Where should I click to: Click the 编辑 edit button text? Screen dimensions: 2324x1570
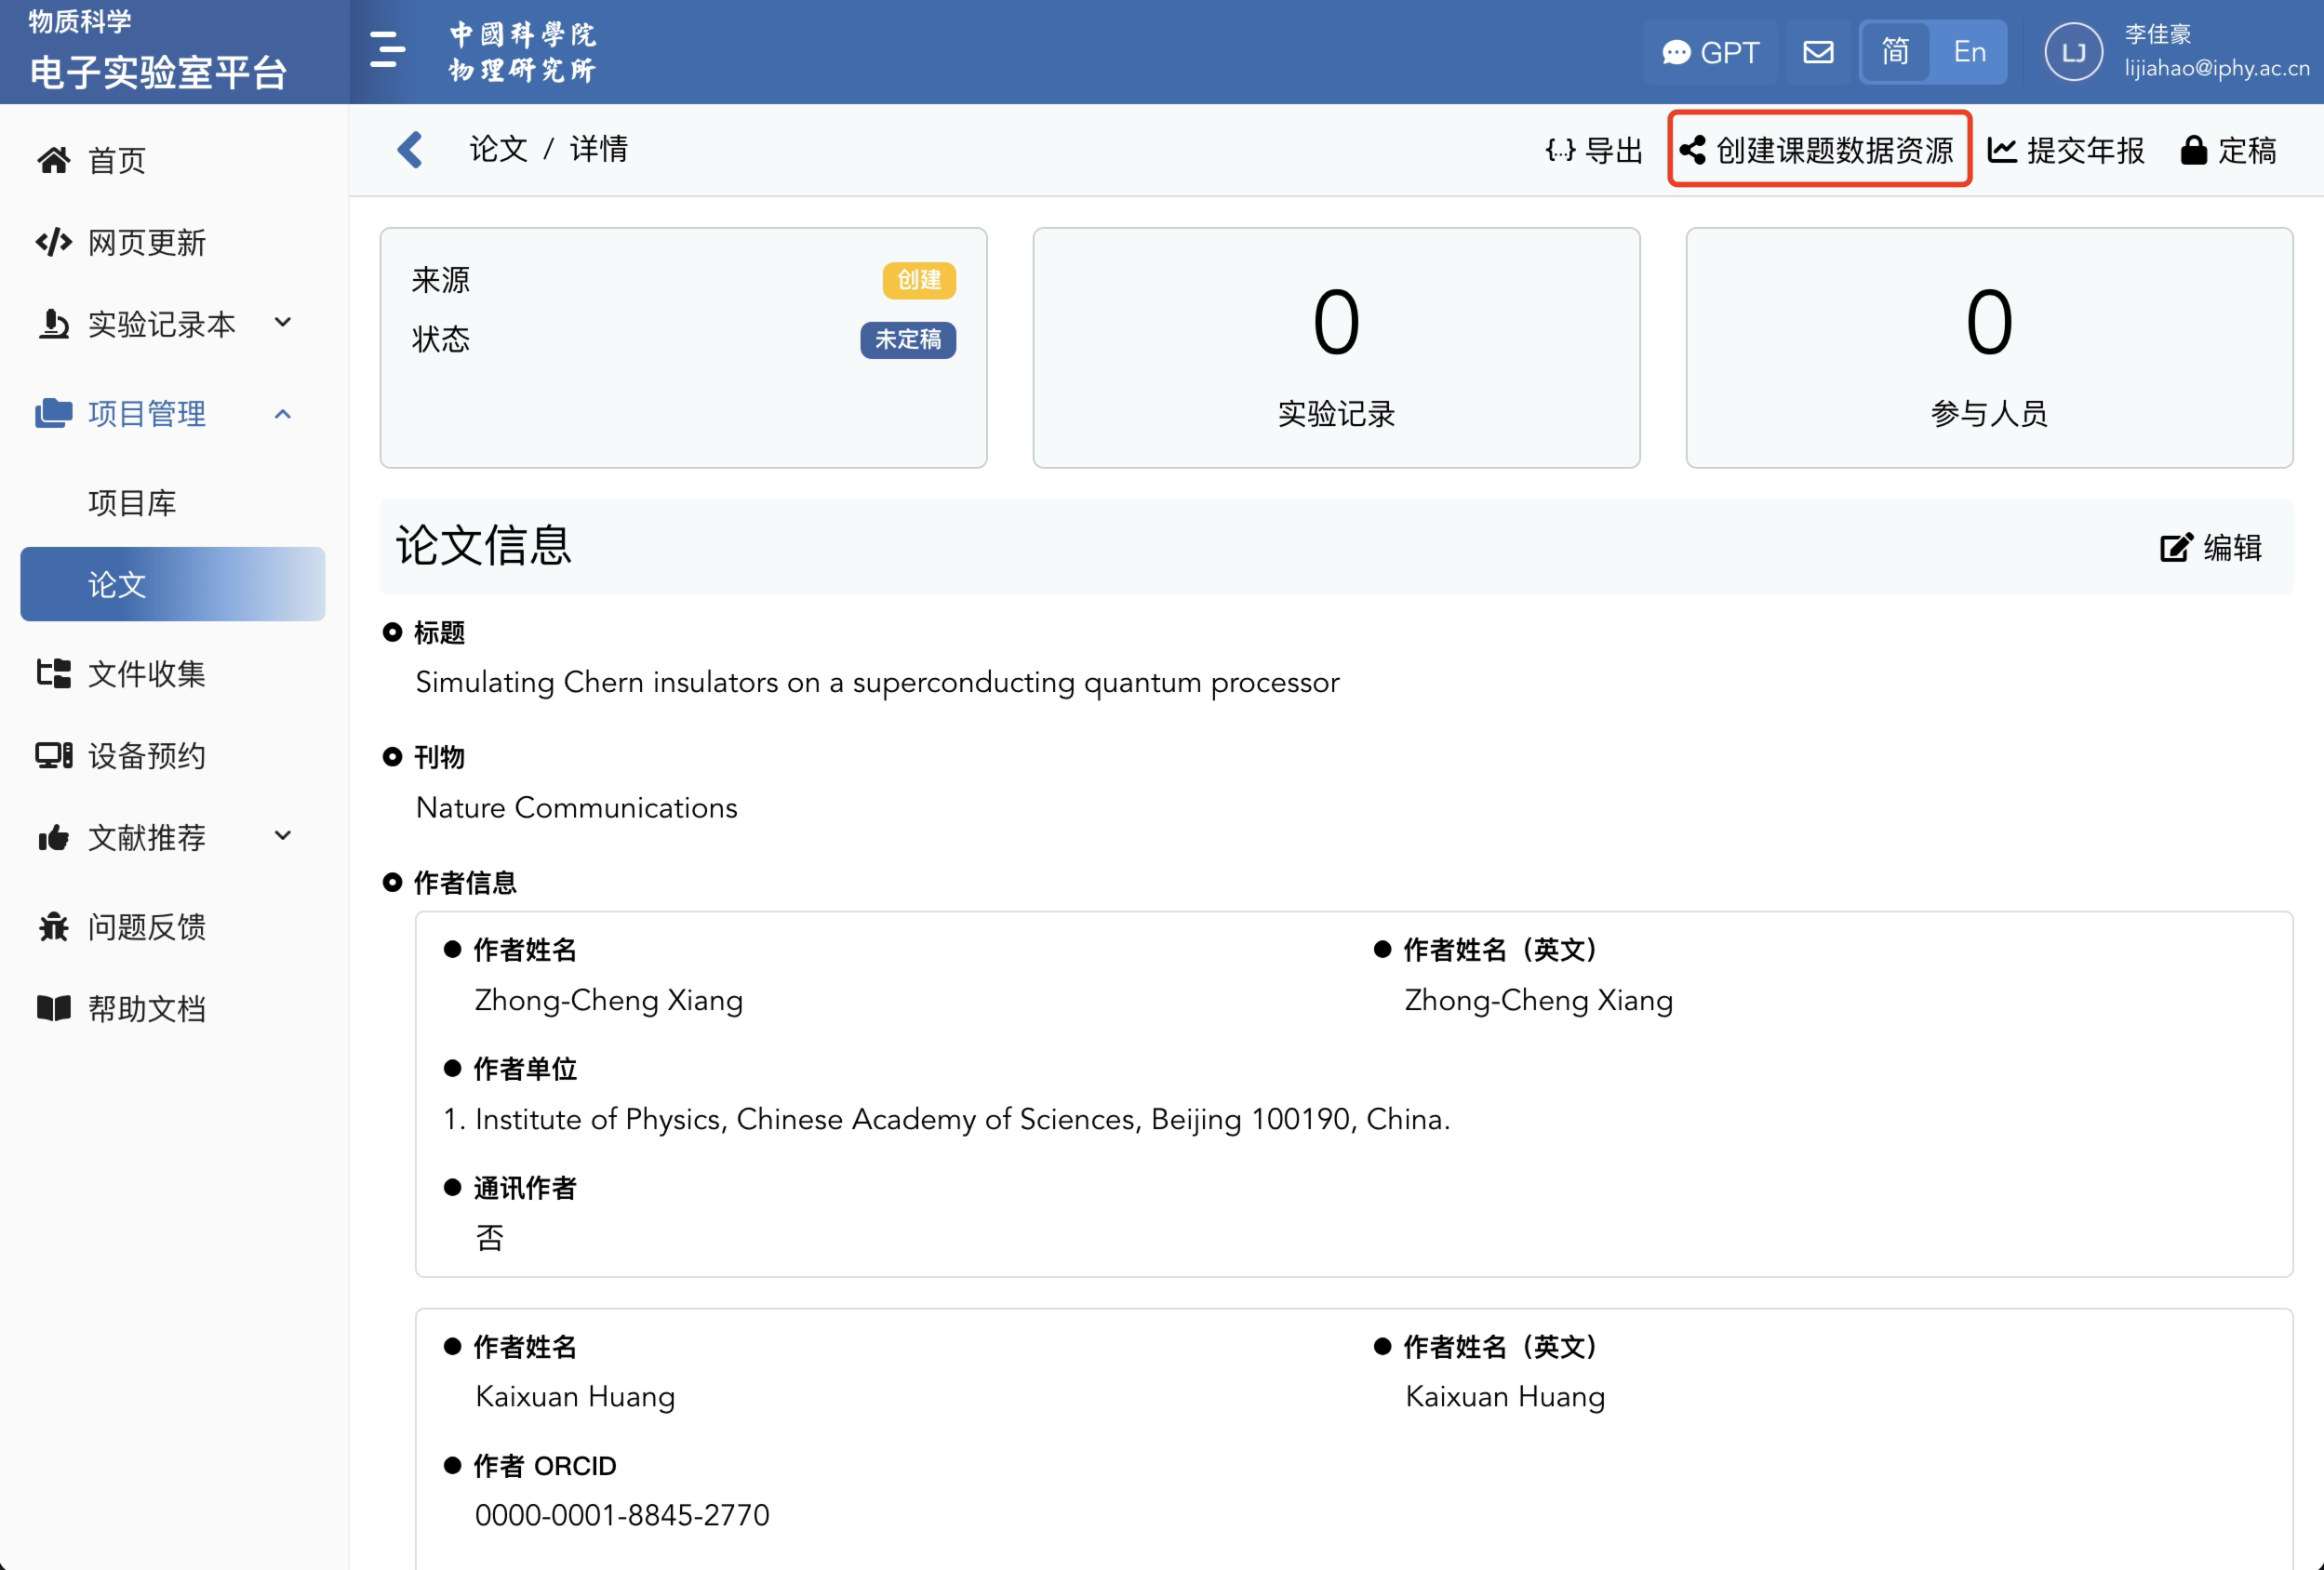point(2232,547)
